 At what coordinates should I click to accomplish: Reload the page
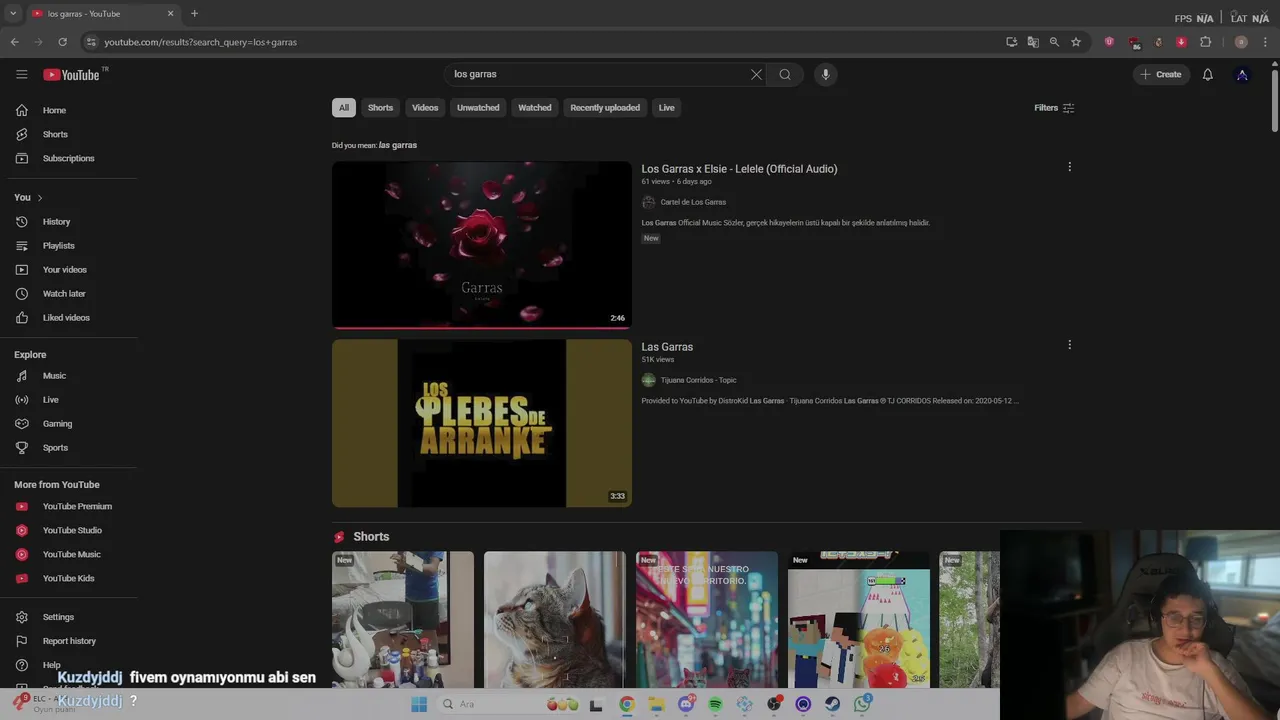62,42
